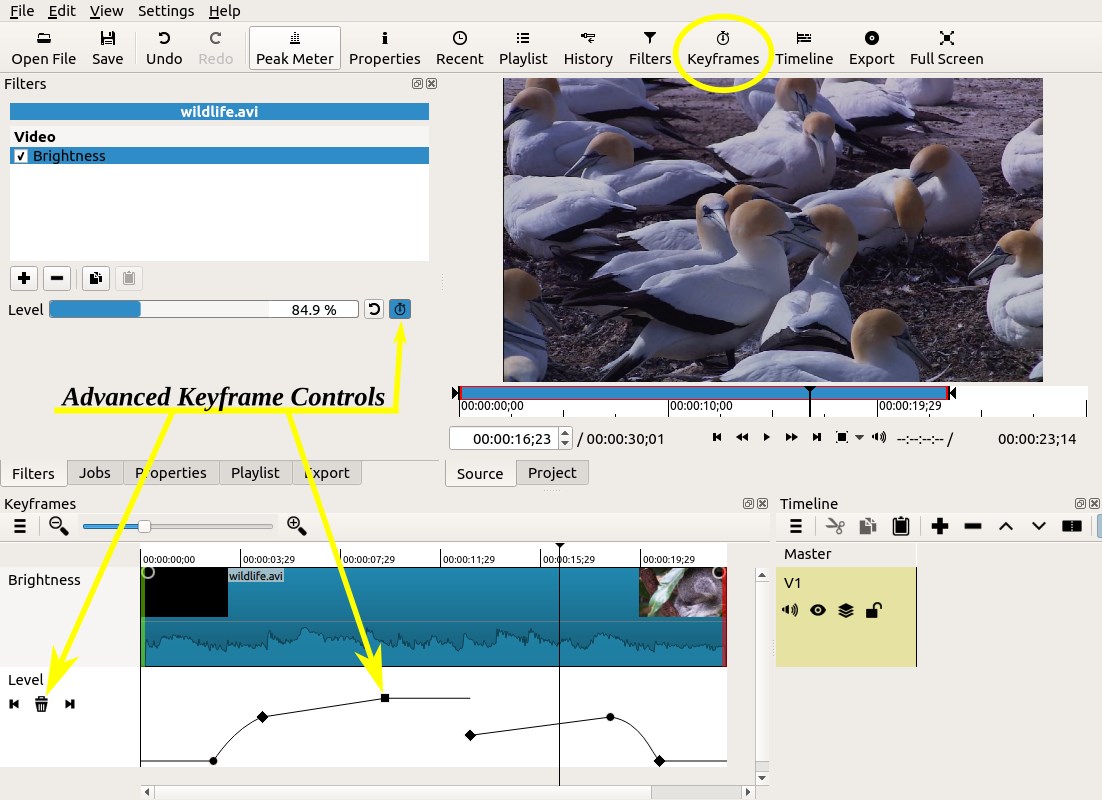Switch to the Project tab
Viewport: 1102px width, 800px height.
pyautogui.click(x=552, y=473)
